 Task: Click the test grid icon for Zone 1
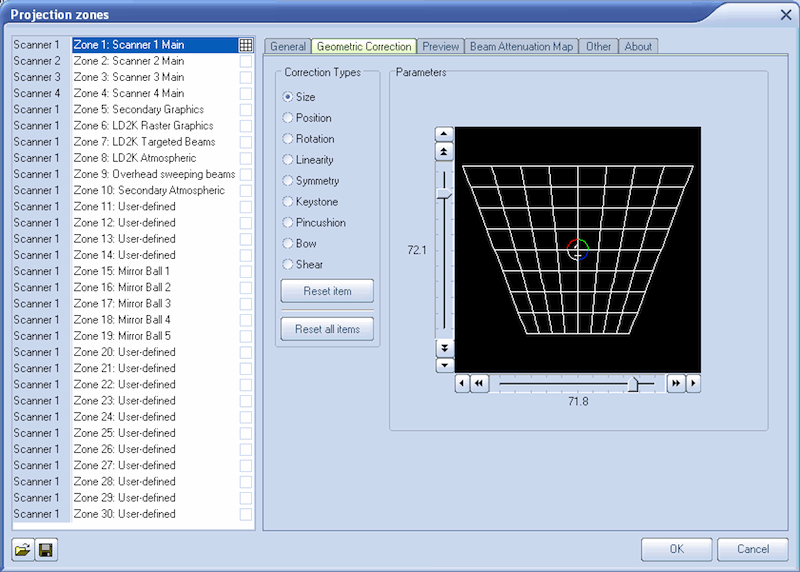pyautogui.click(x=246, y=45)
